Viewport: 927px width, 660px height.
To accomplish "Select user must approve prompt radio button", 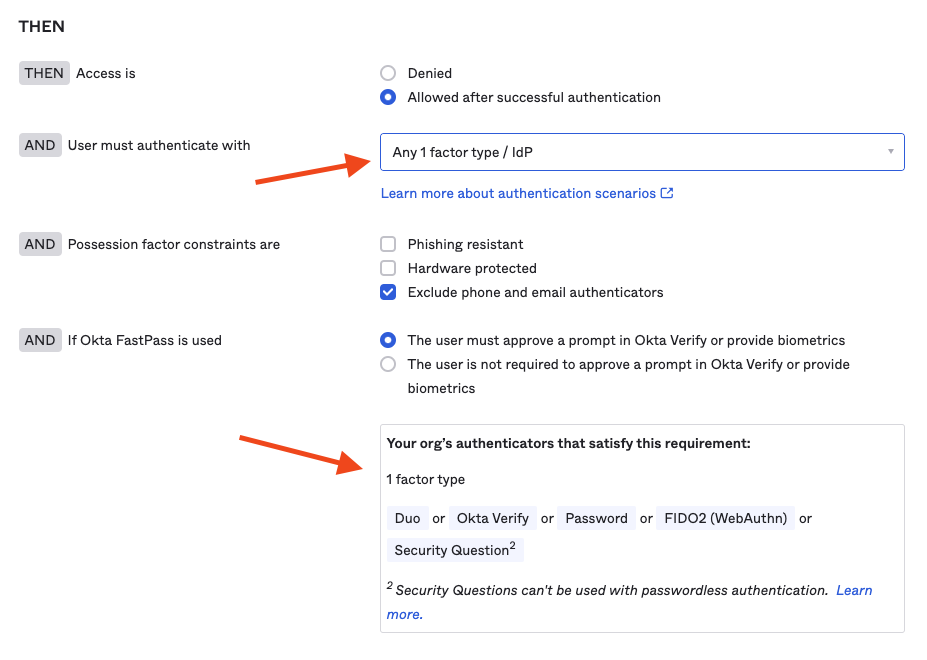I will (x=388, y=341).
